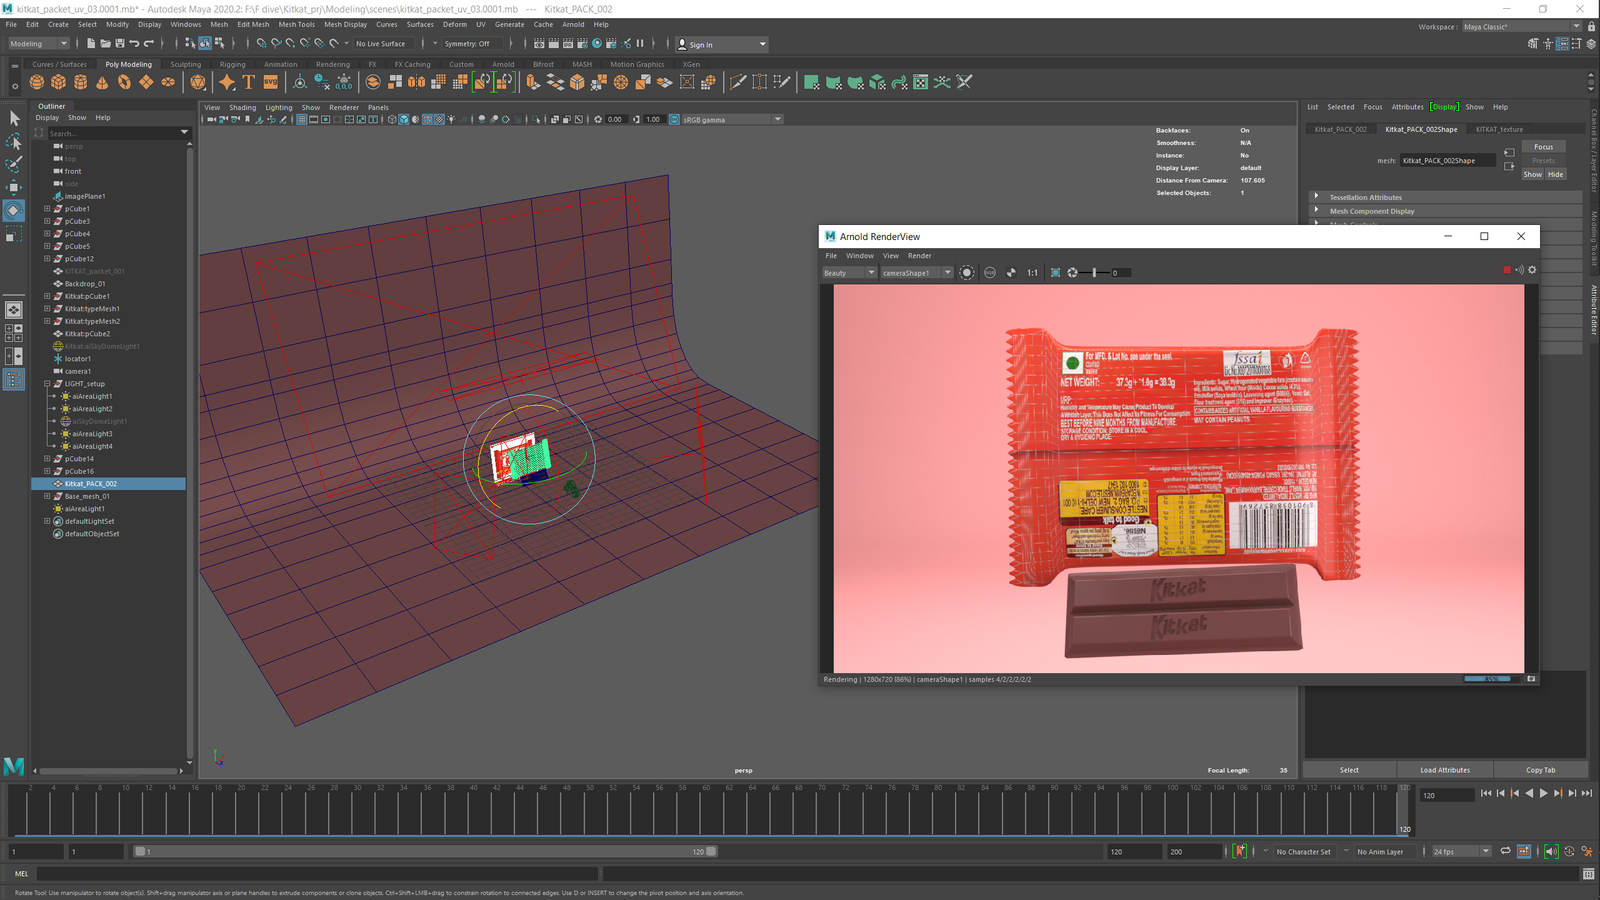Open the Modeling menu set dropdown

point(38,44)
